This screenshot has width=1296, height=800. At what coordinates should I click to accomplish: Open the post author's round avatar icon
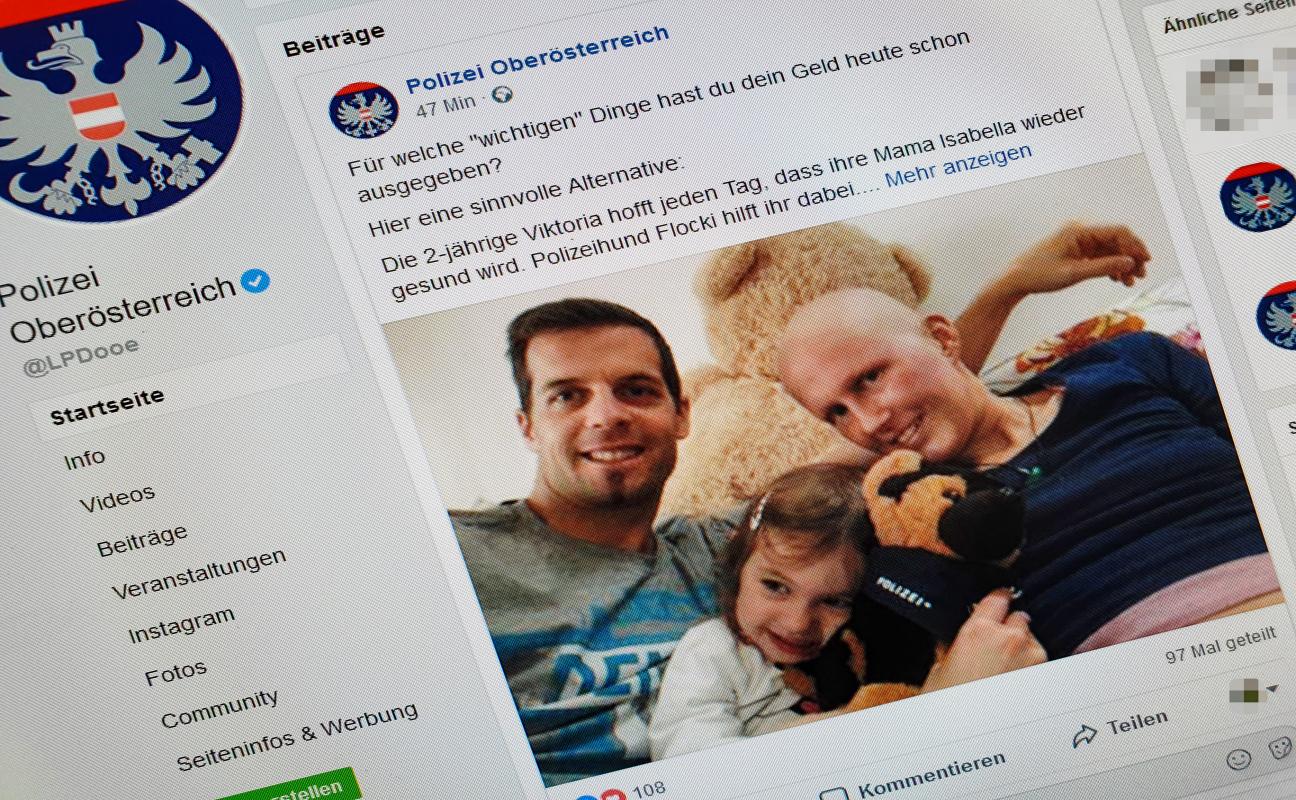[364, 110]
